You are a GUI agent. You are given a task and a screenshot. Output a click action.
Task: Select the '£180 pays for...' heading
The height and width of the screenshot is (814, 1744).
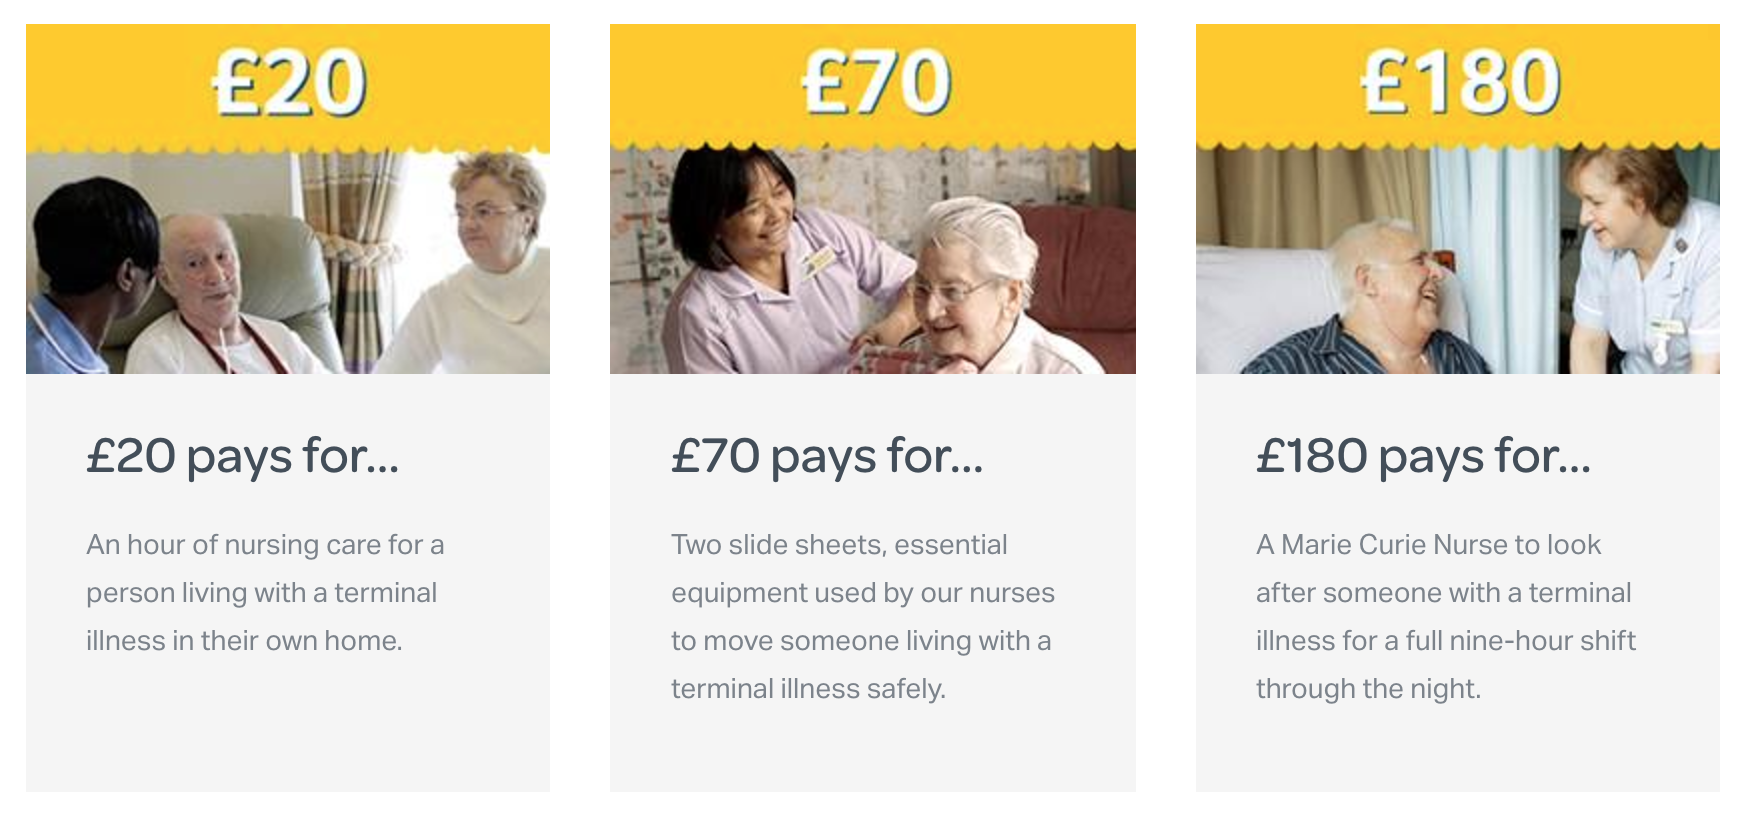1423,456
